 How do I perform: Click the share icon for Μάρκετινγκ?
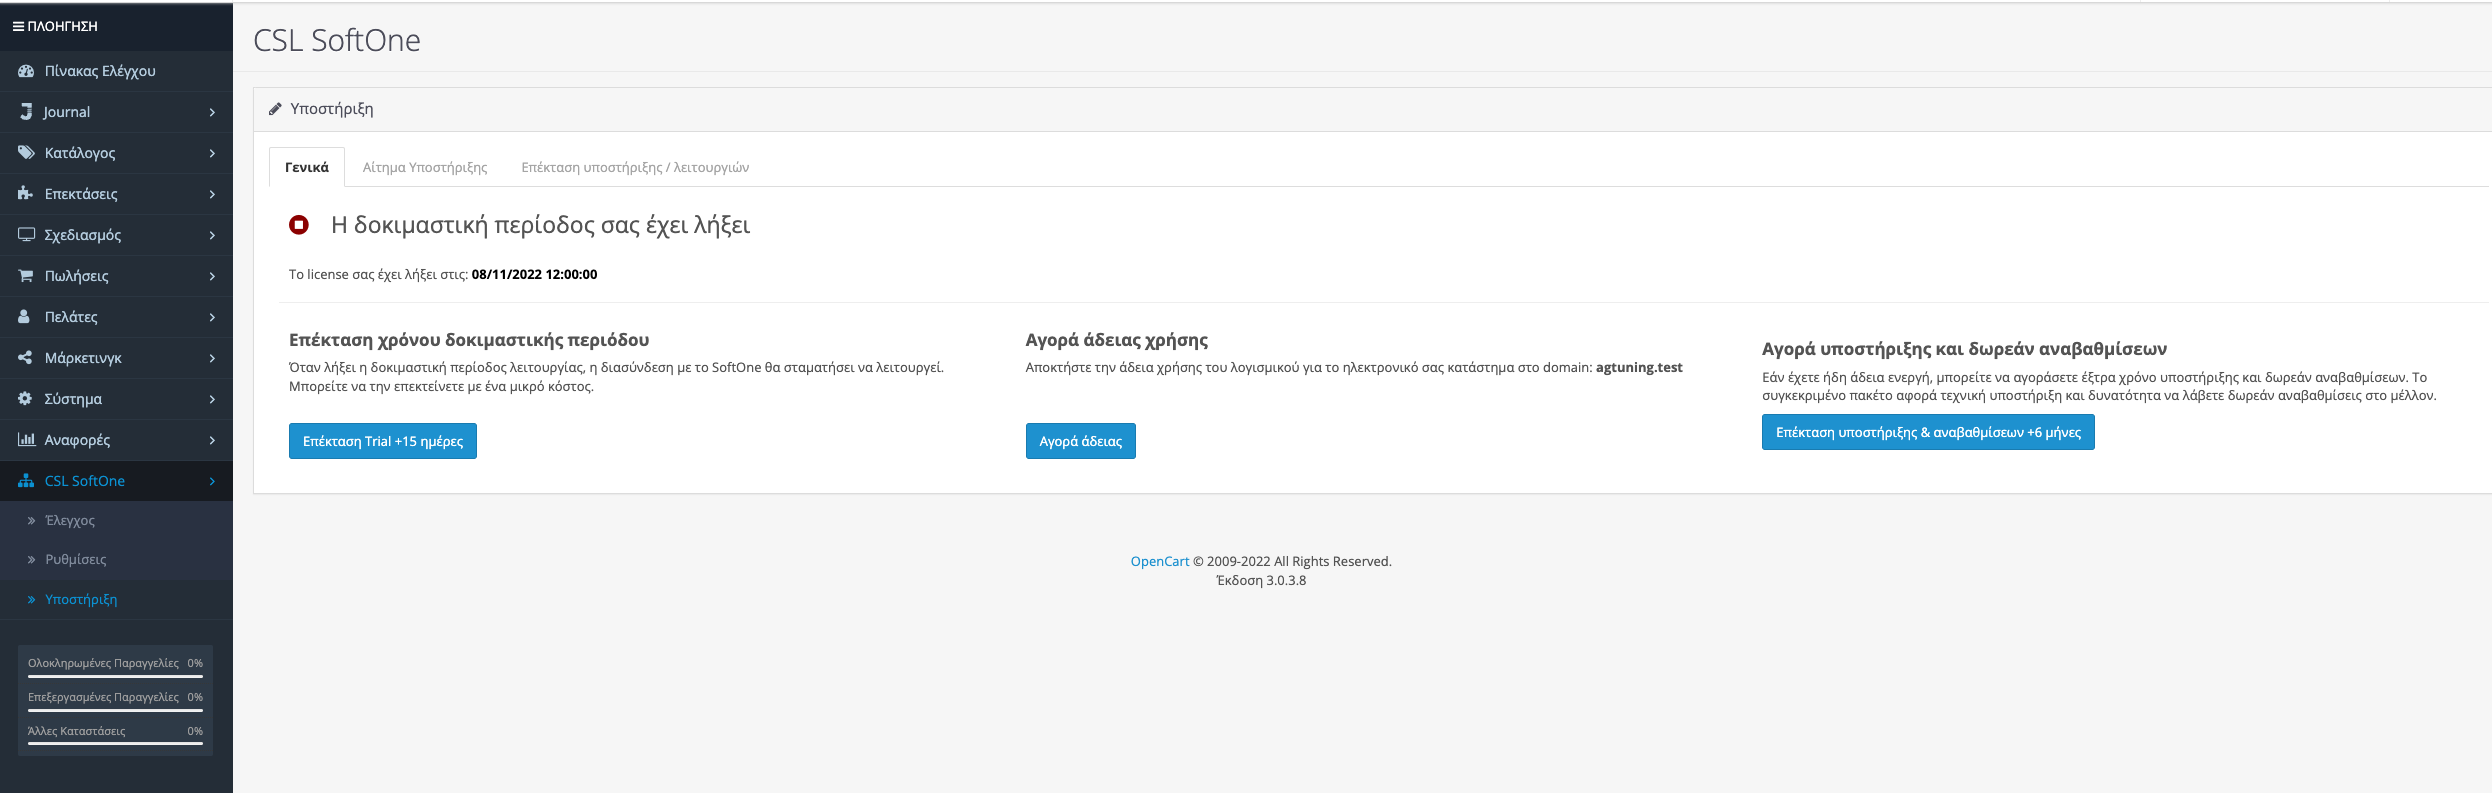pyautogui.click(x=26, y=358)
